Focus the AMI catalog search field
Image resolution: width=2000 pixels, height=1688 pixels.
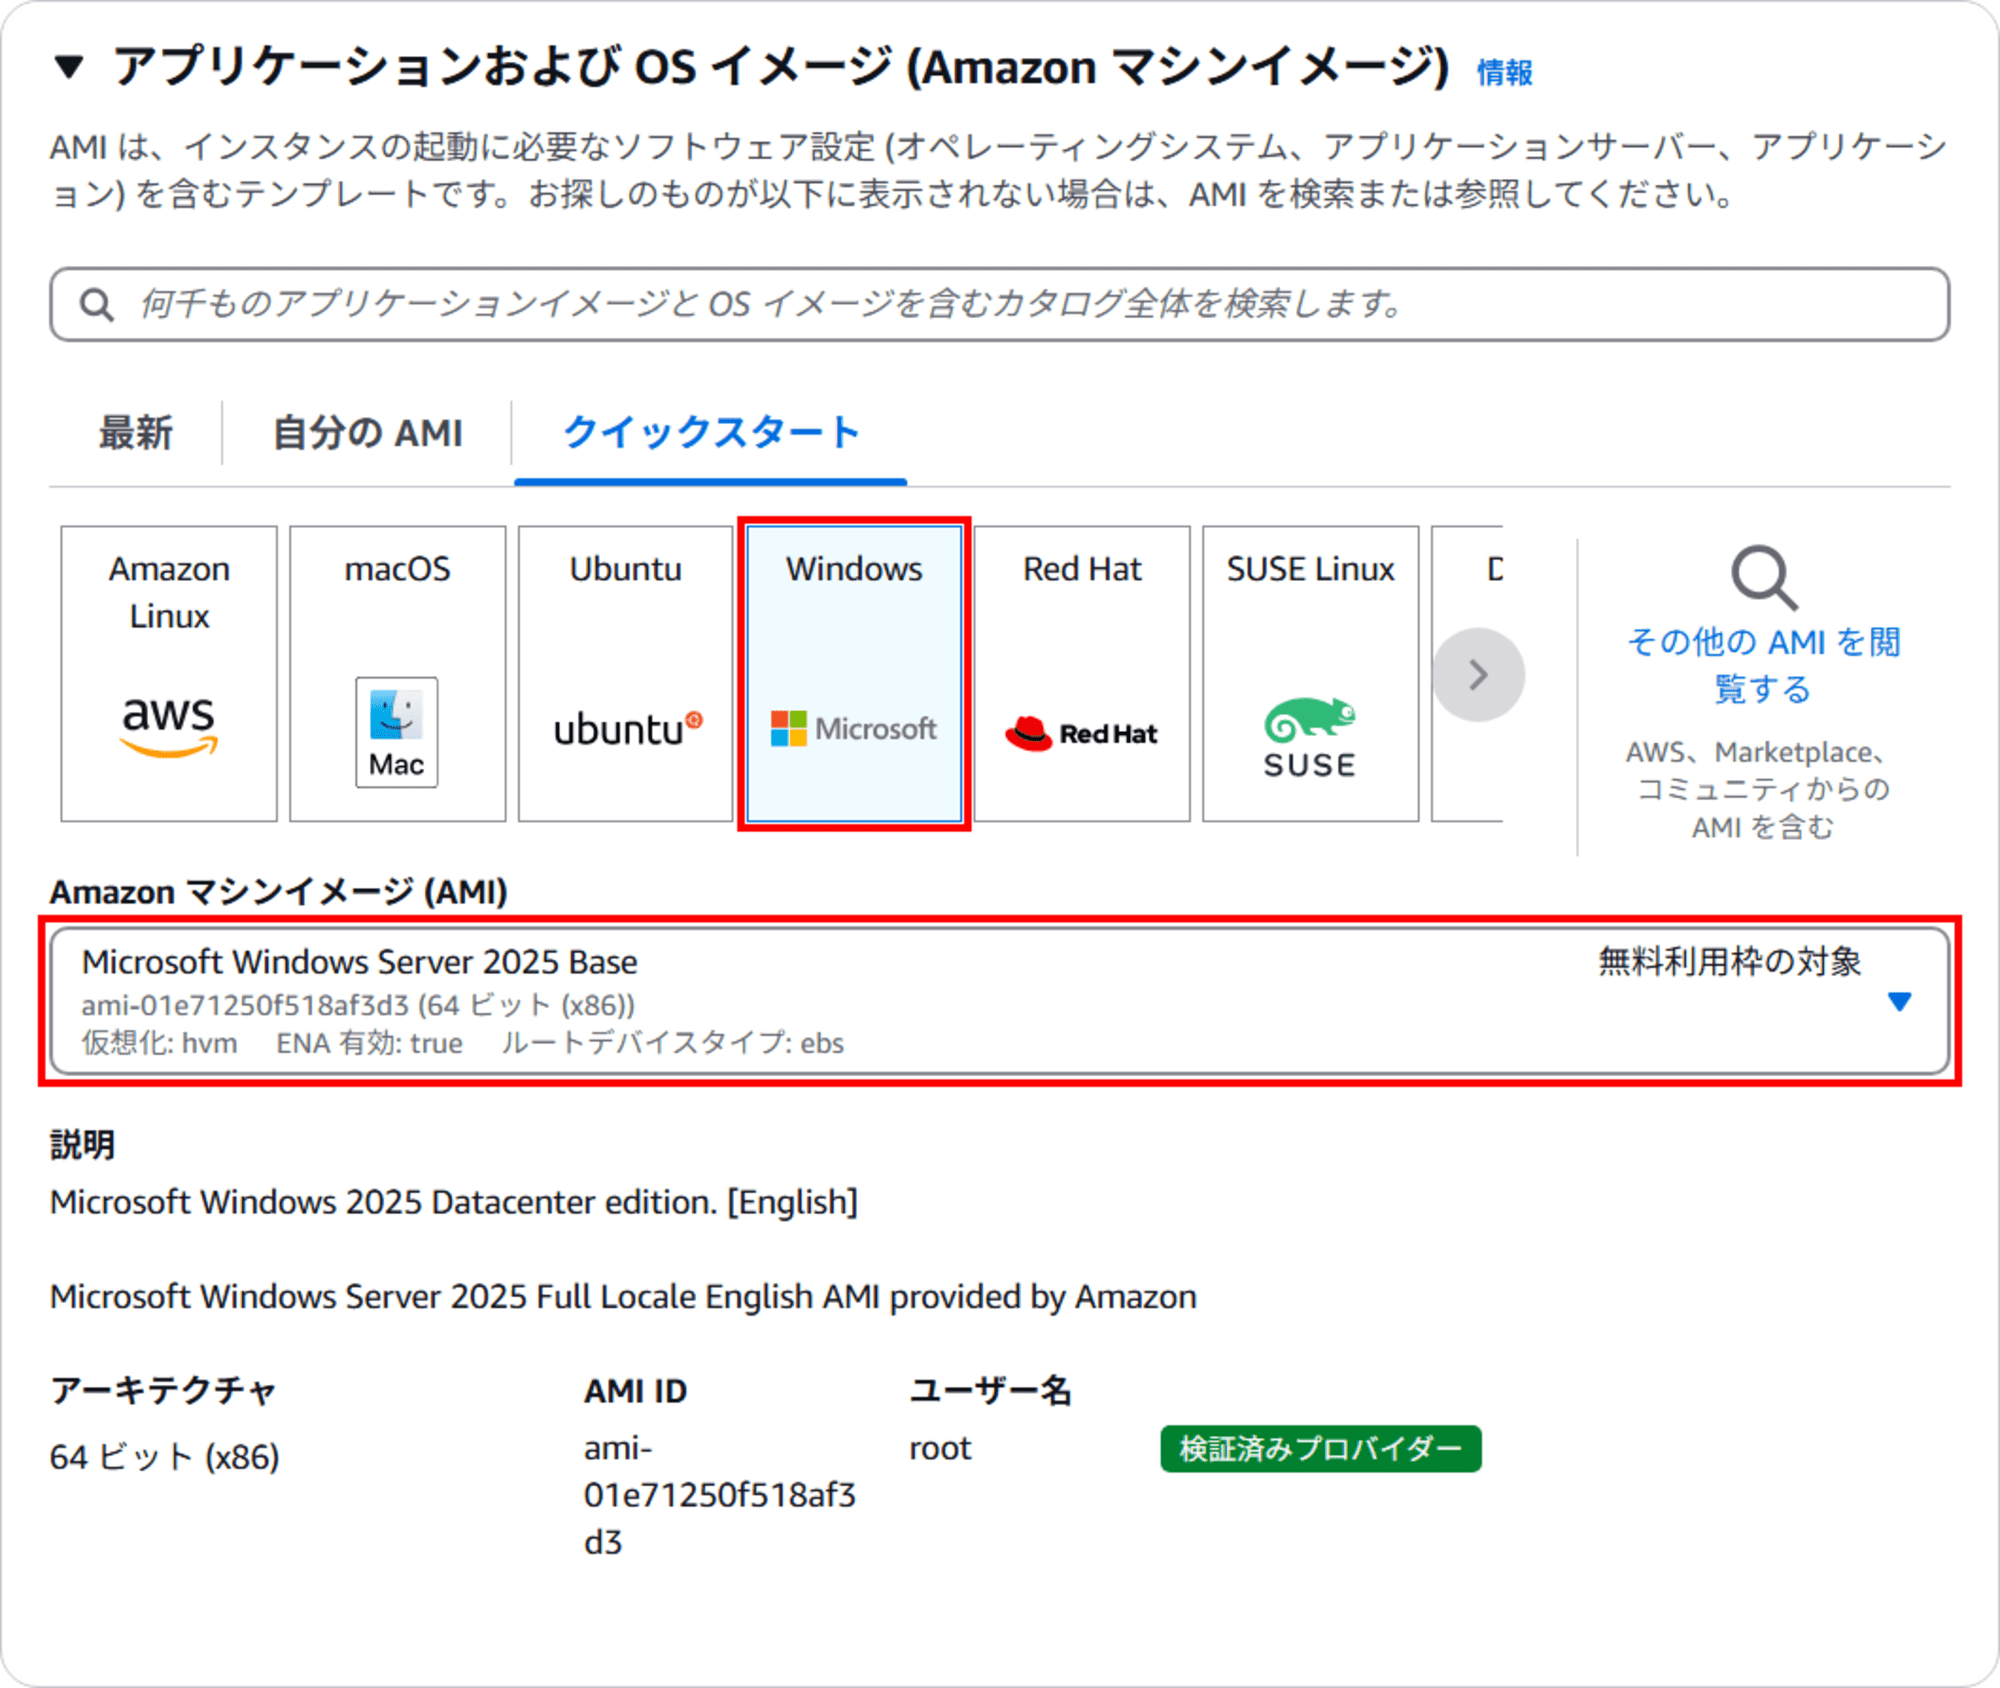click(x=1000, y=304)
